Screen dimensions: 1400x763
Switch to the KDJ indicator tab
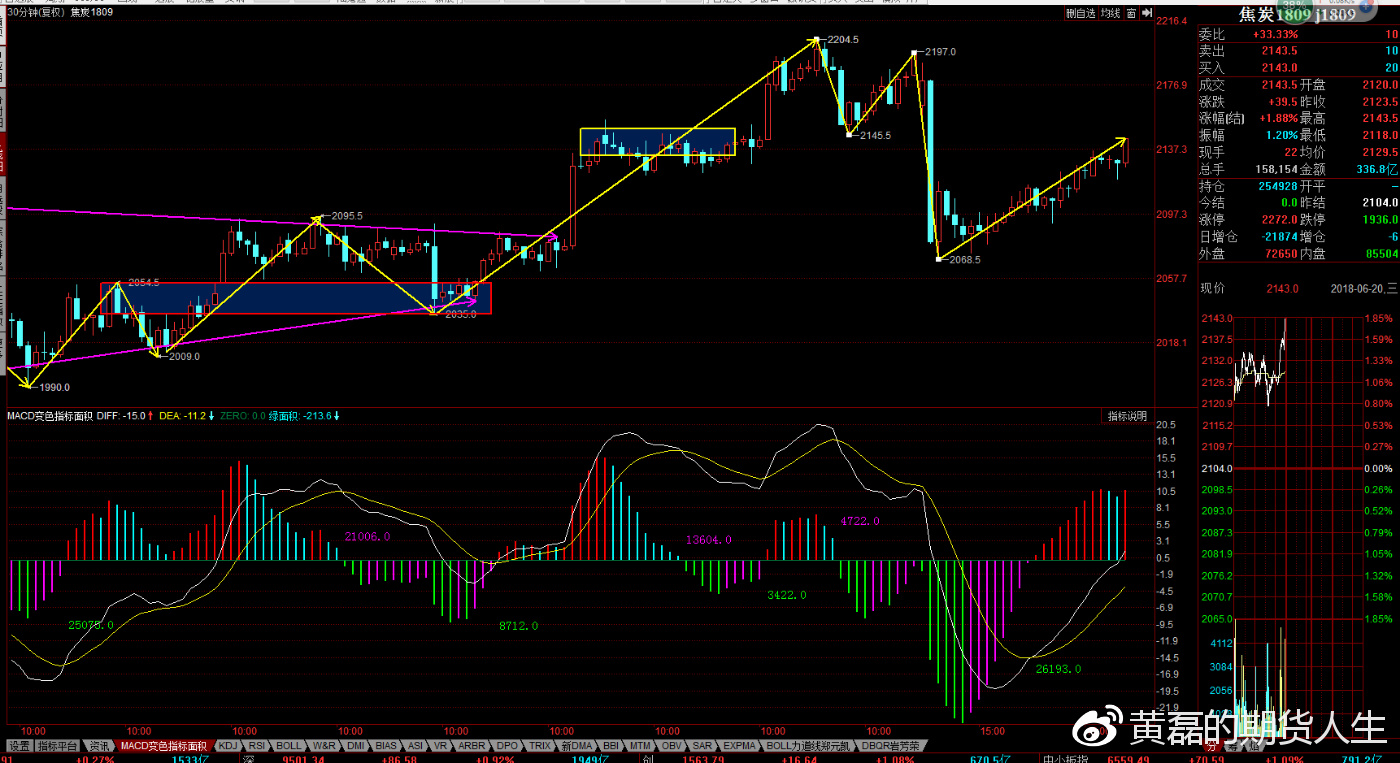point(228,746)
